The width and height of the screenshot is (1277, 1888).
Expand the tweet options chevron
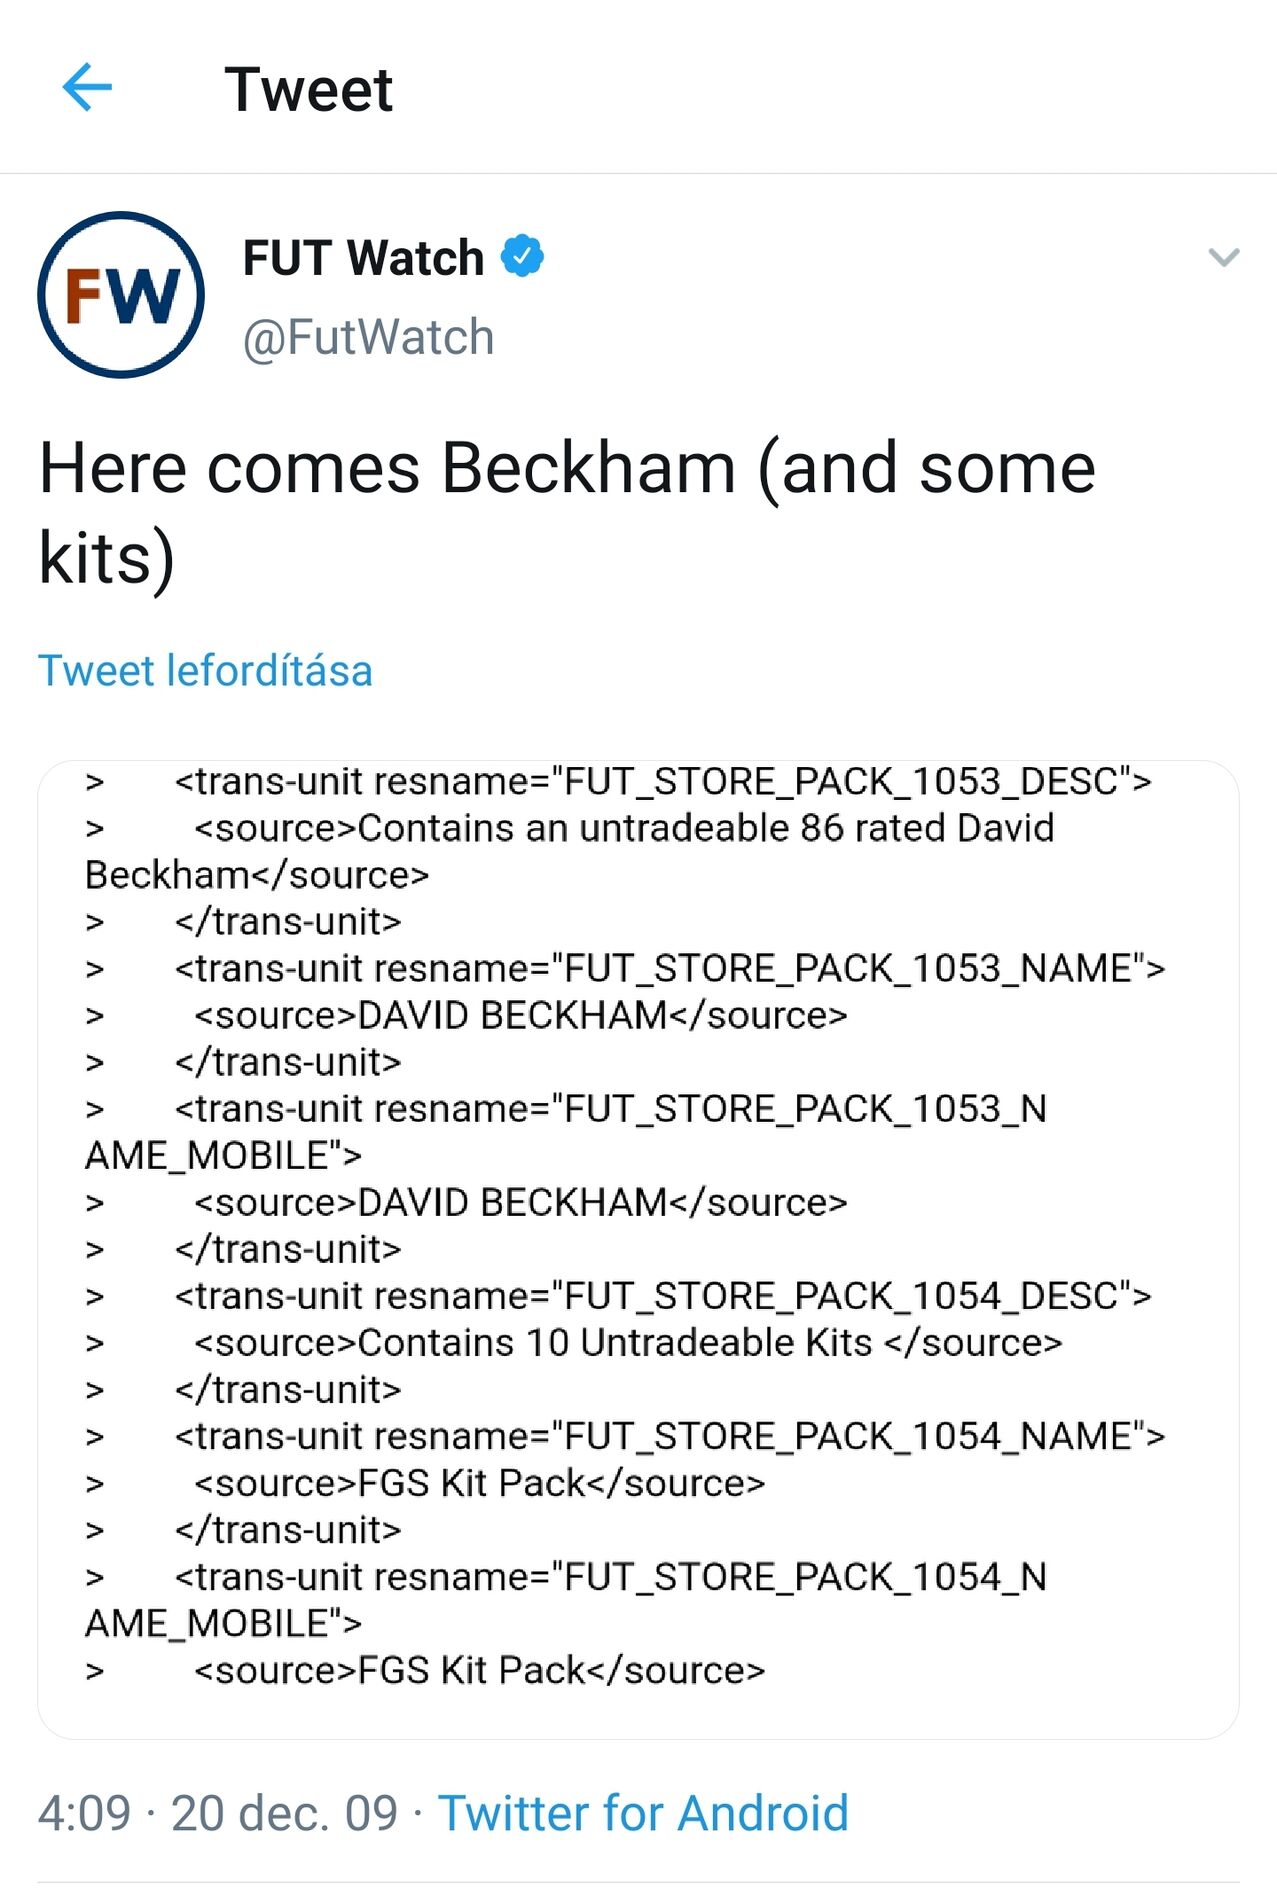pos(1223,258)
